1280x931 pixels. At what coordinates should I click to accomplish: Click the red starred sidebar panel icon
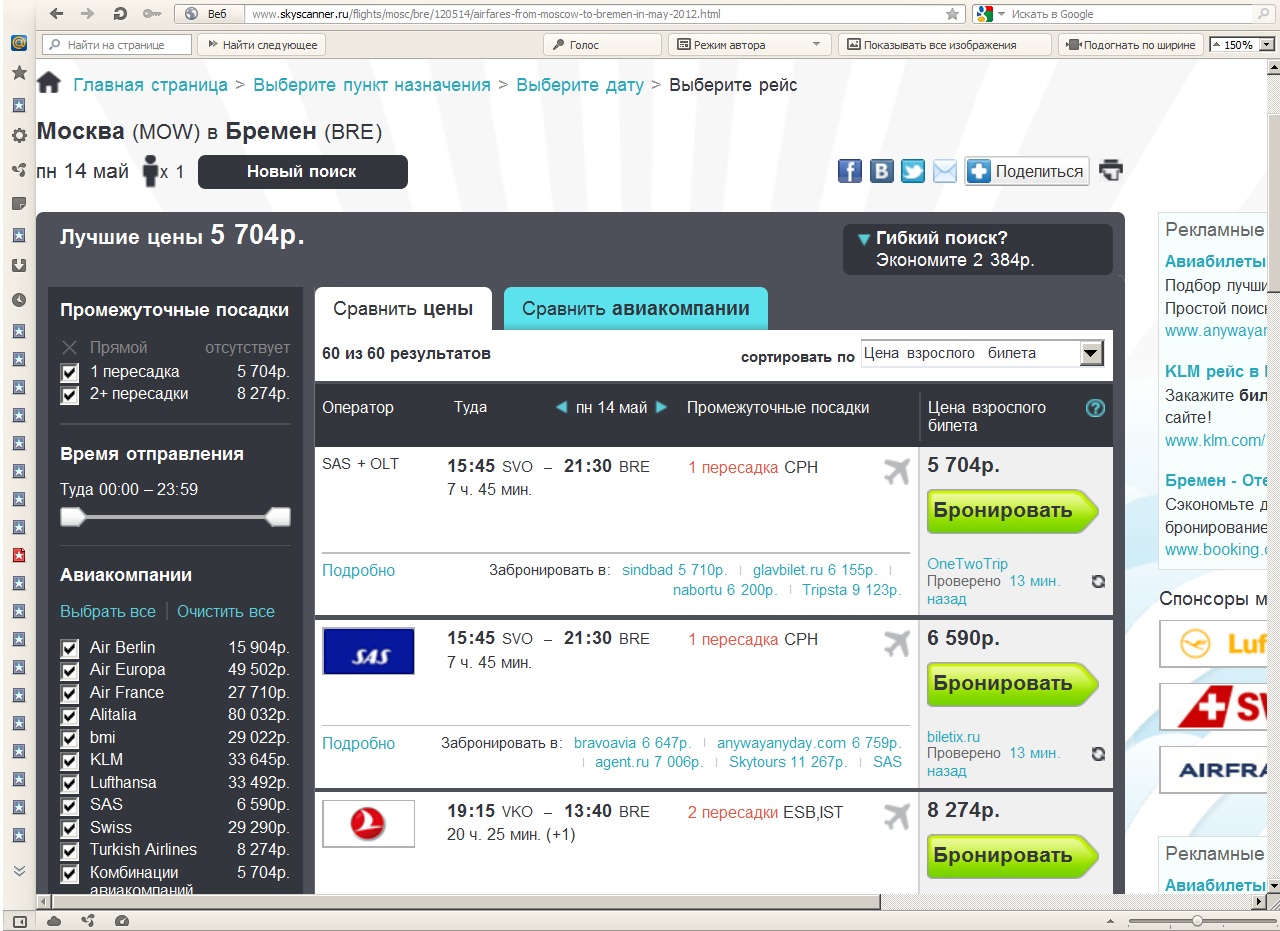(18, 555)
